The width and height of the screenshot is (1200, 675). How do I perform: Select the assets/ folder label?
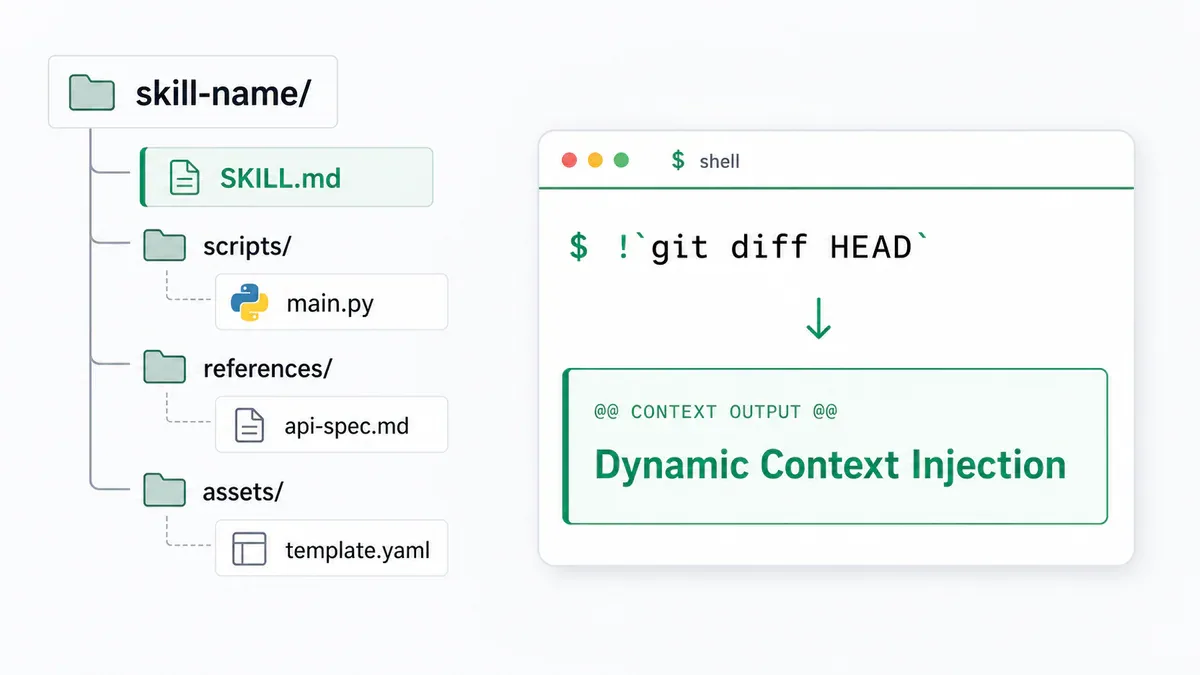click(243, 491)
